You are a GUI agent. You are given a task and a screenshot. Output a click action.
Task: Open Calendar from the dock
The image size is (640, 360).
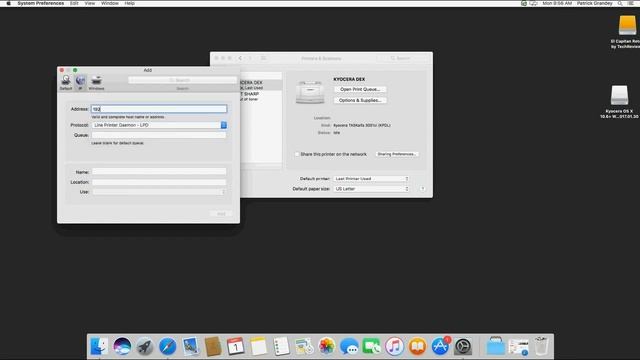pyautogui.click(x=236, y=347)
